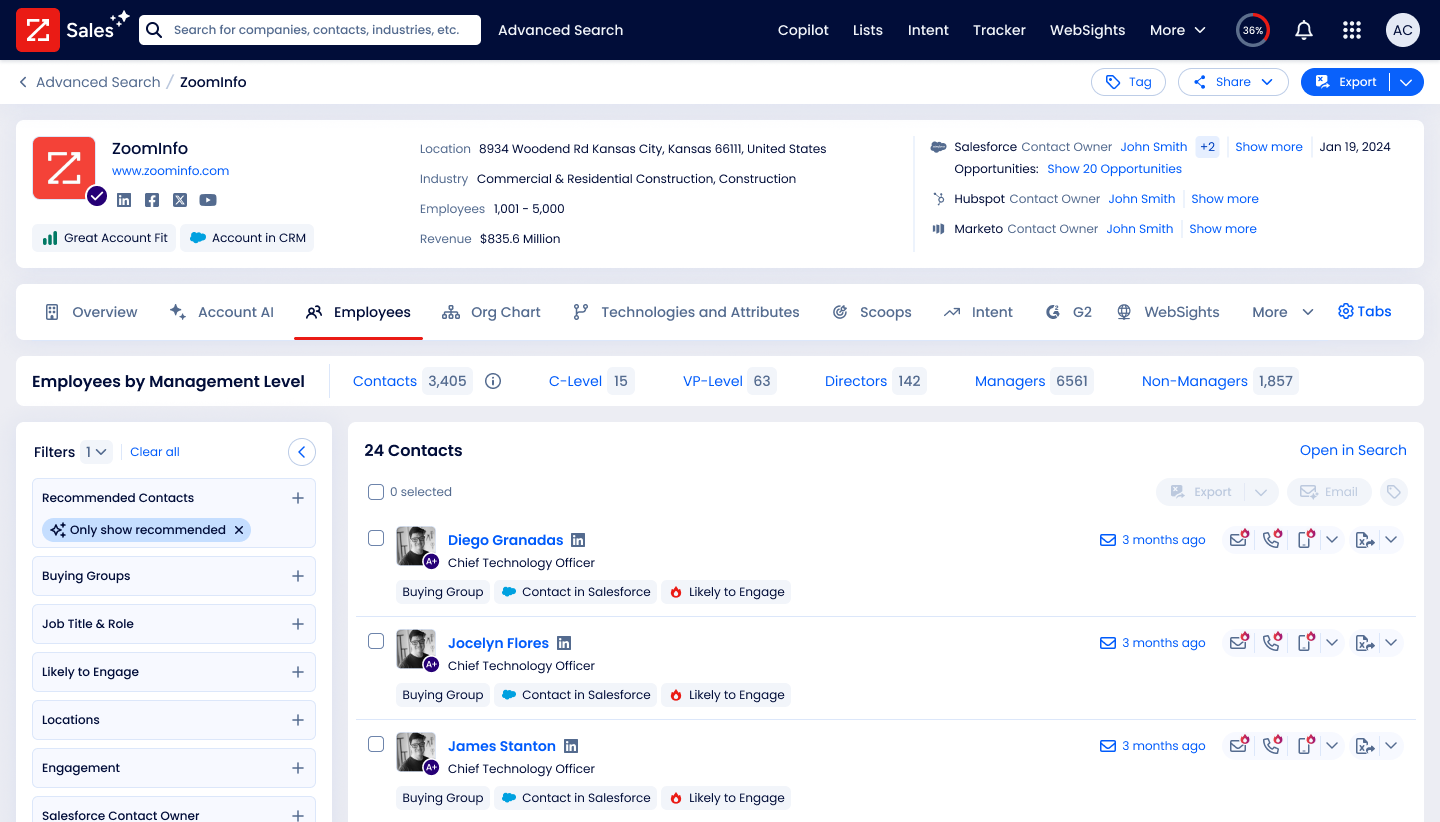Switch to the Account AI tab
The width and height of the screenshot is (1440, 822).
tap(221, 312)
